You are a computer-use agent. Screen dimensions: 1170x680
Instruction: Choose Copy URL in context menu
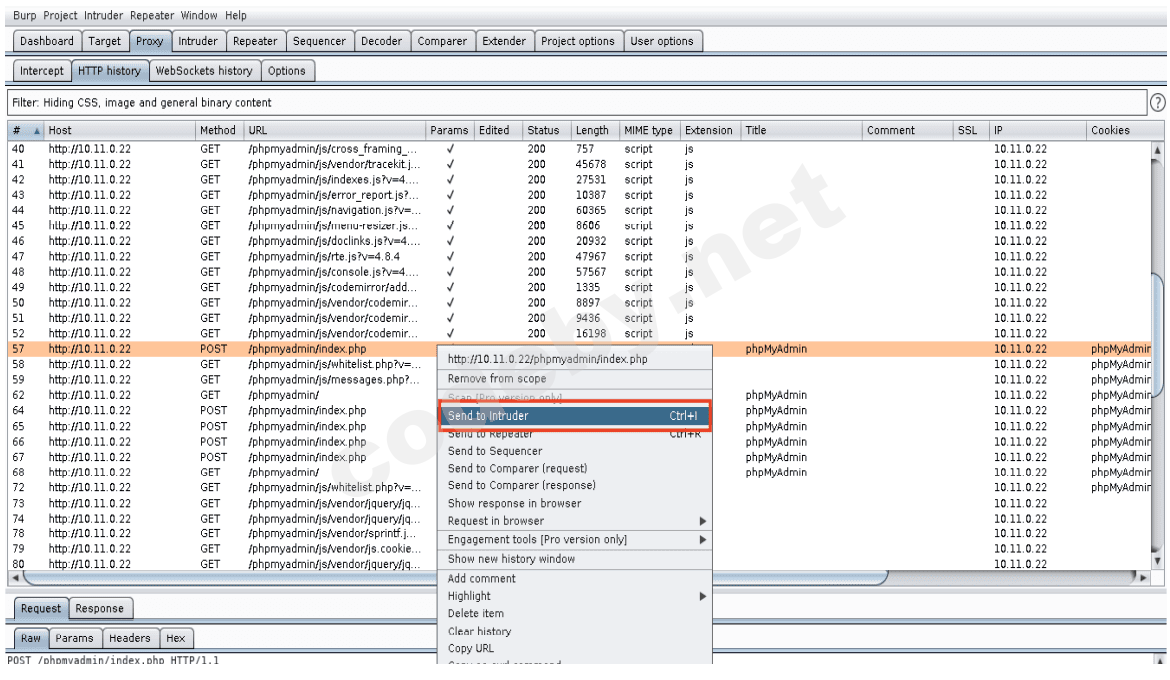[x=573, y=649]
